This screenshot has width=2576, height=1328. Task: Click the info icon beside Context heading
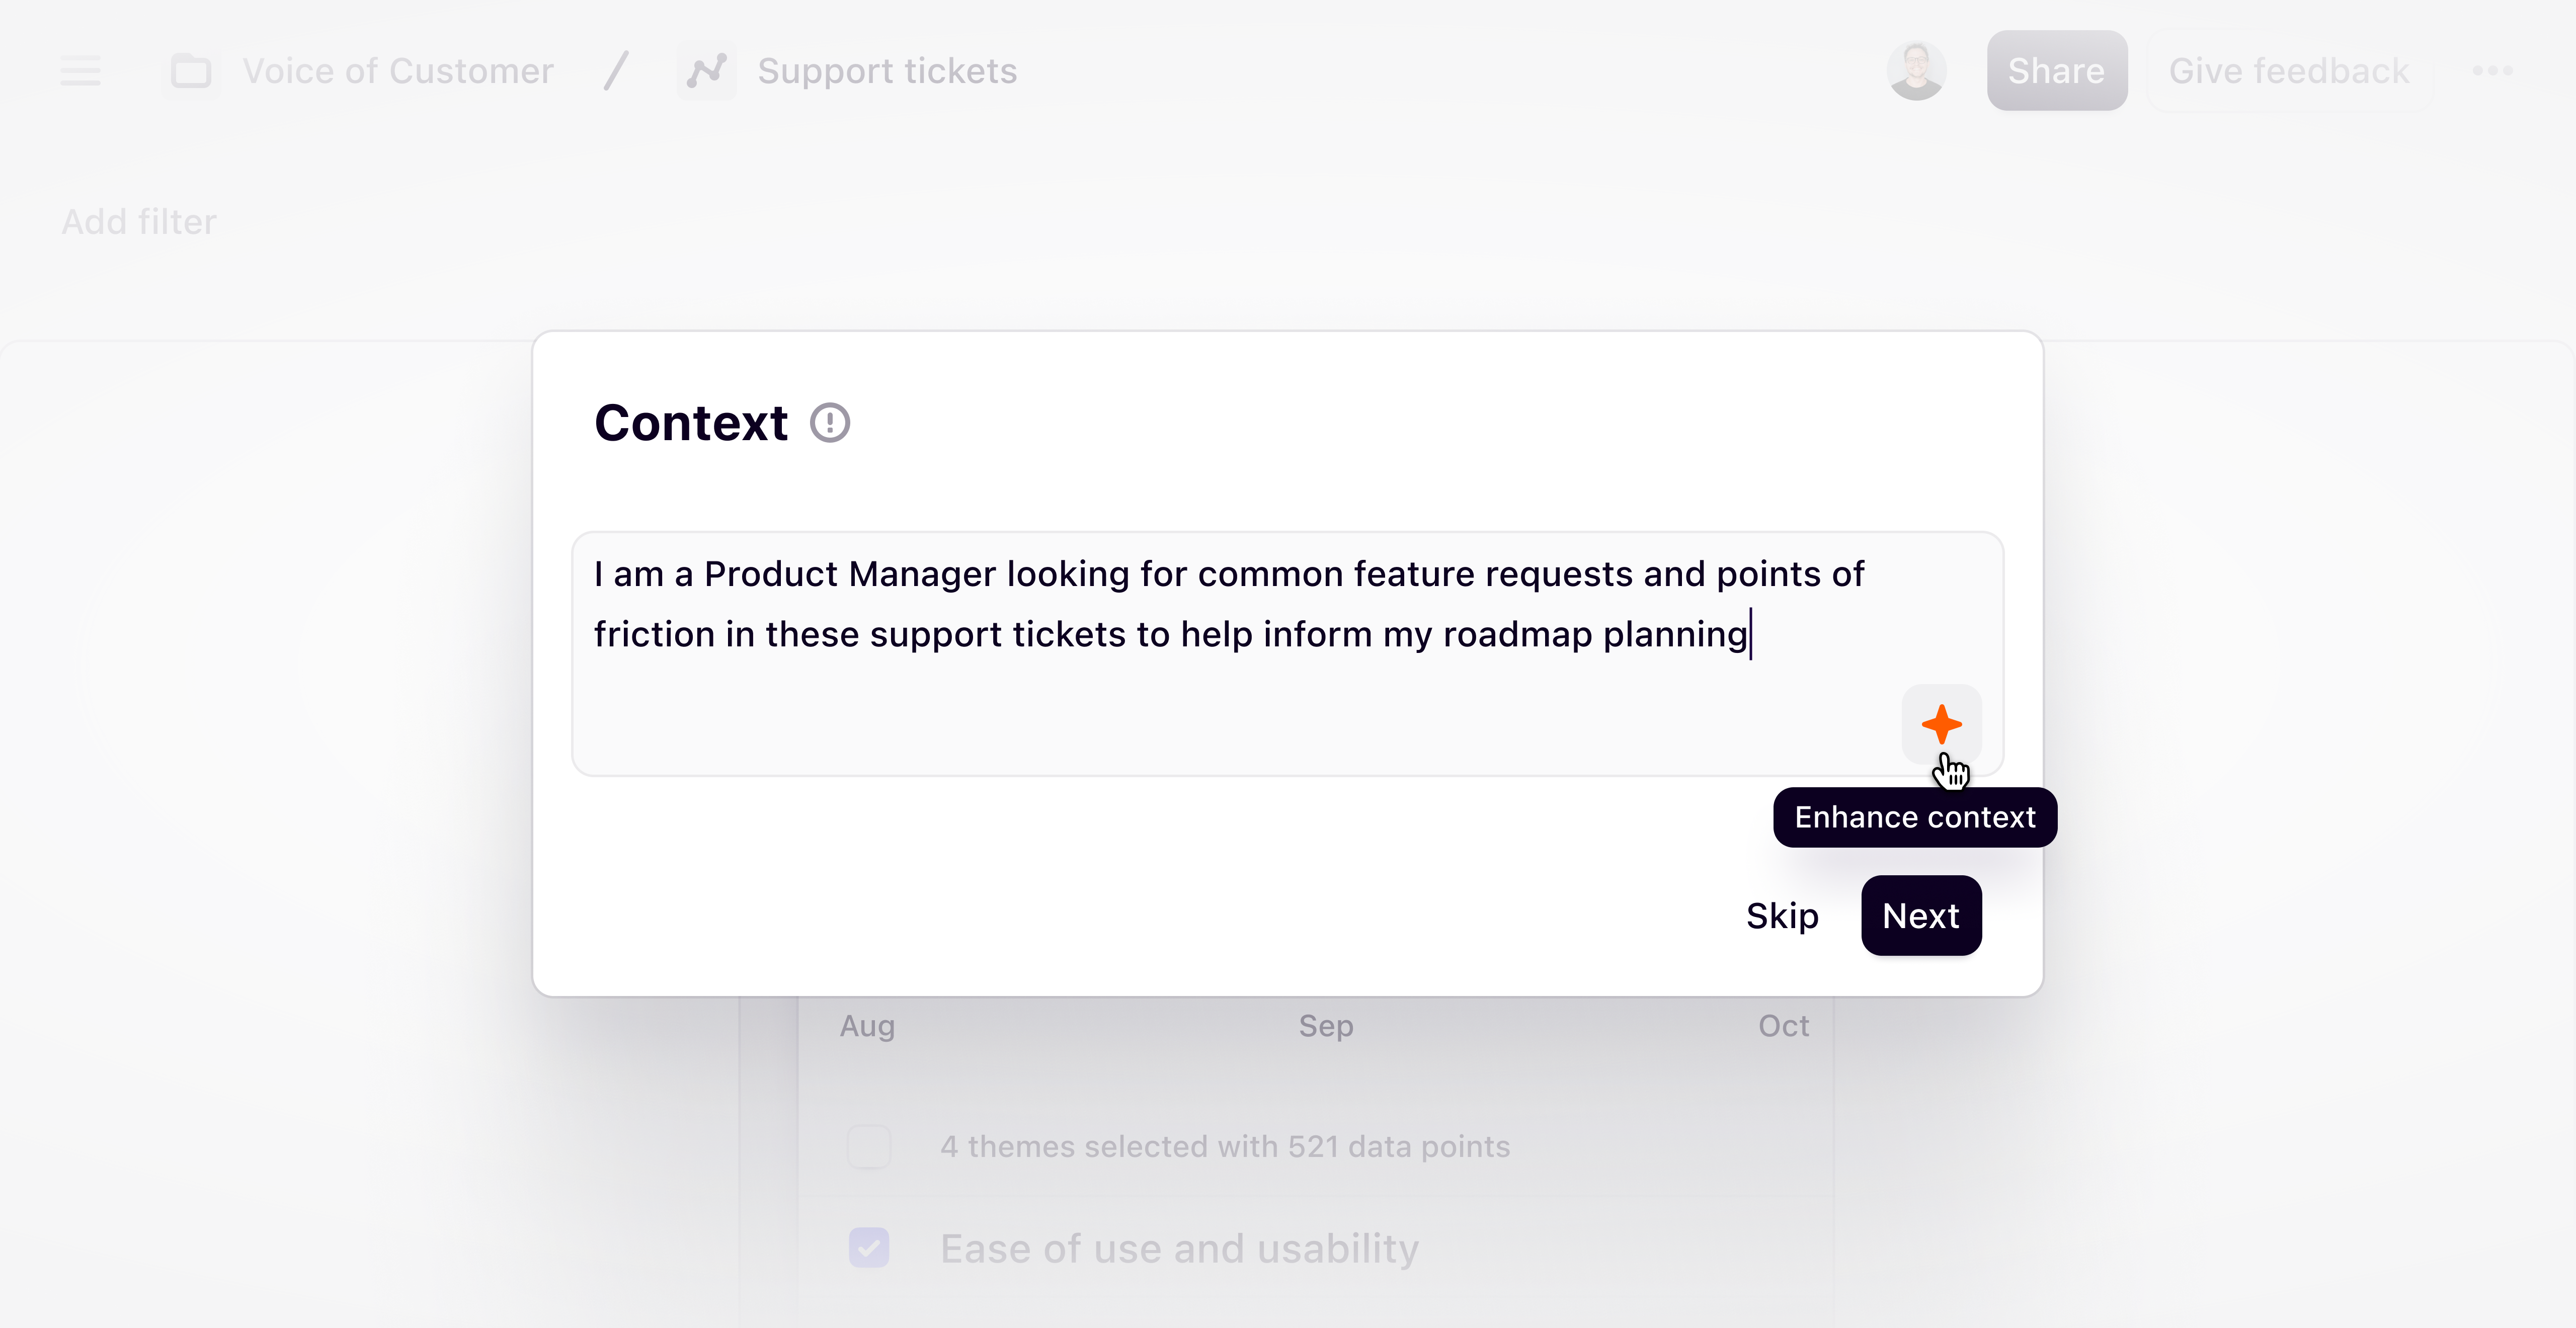tap(829, 422)
